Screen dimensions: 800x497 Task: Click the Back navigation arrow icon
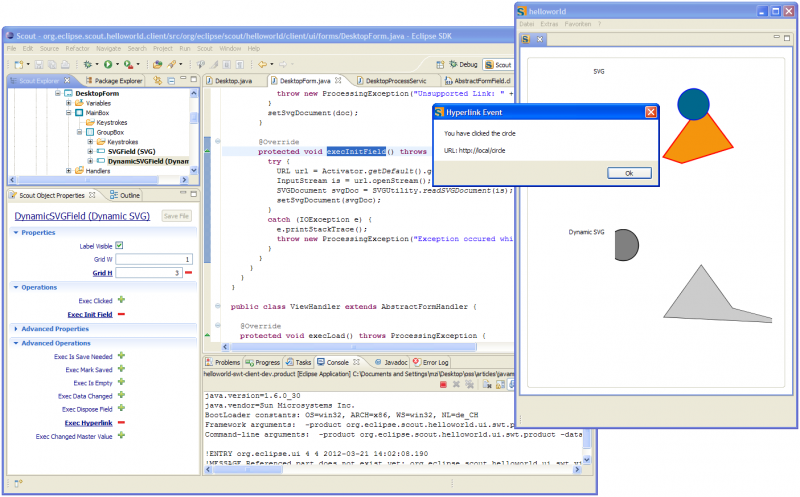pos(262,64)
